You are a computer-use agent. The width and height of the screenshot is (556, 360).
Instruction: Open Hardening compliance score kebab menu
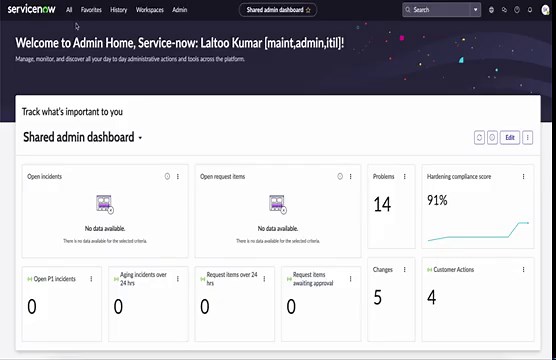click(523, 176)
